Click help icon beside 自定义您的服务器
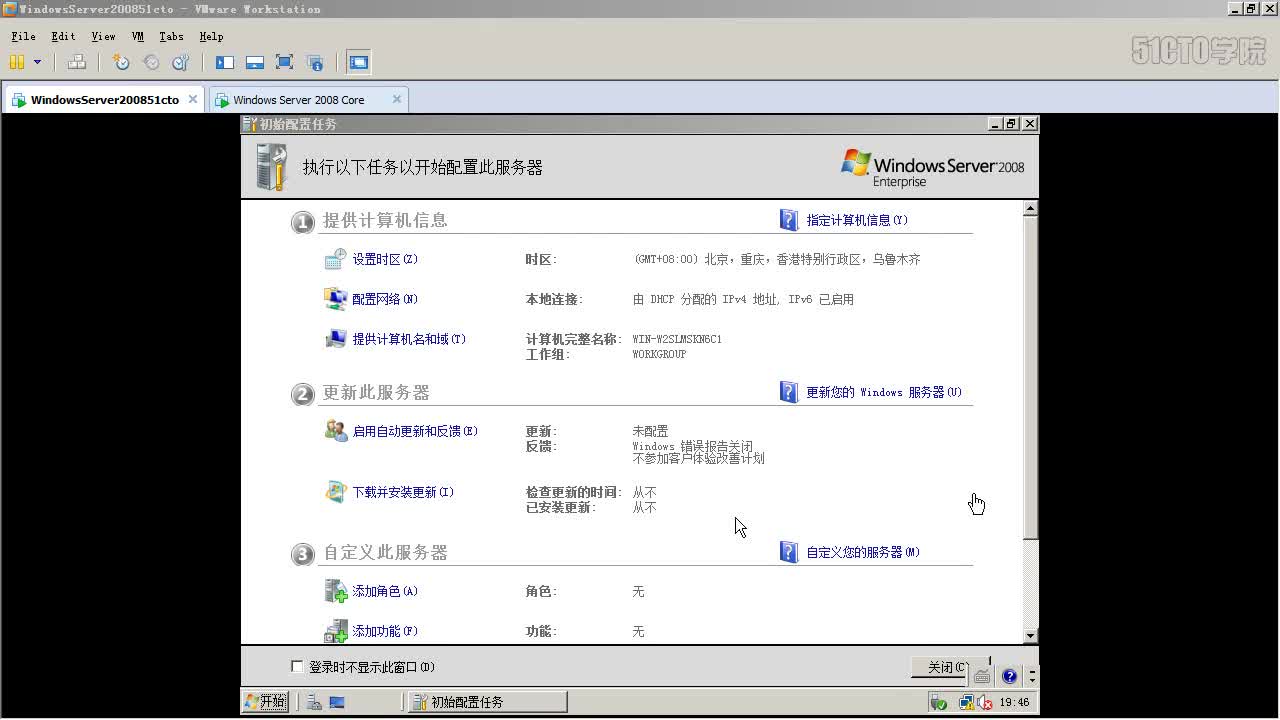This screenshot has height=720, width=1280. point(789,552)
